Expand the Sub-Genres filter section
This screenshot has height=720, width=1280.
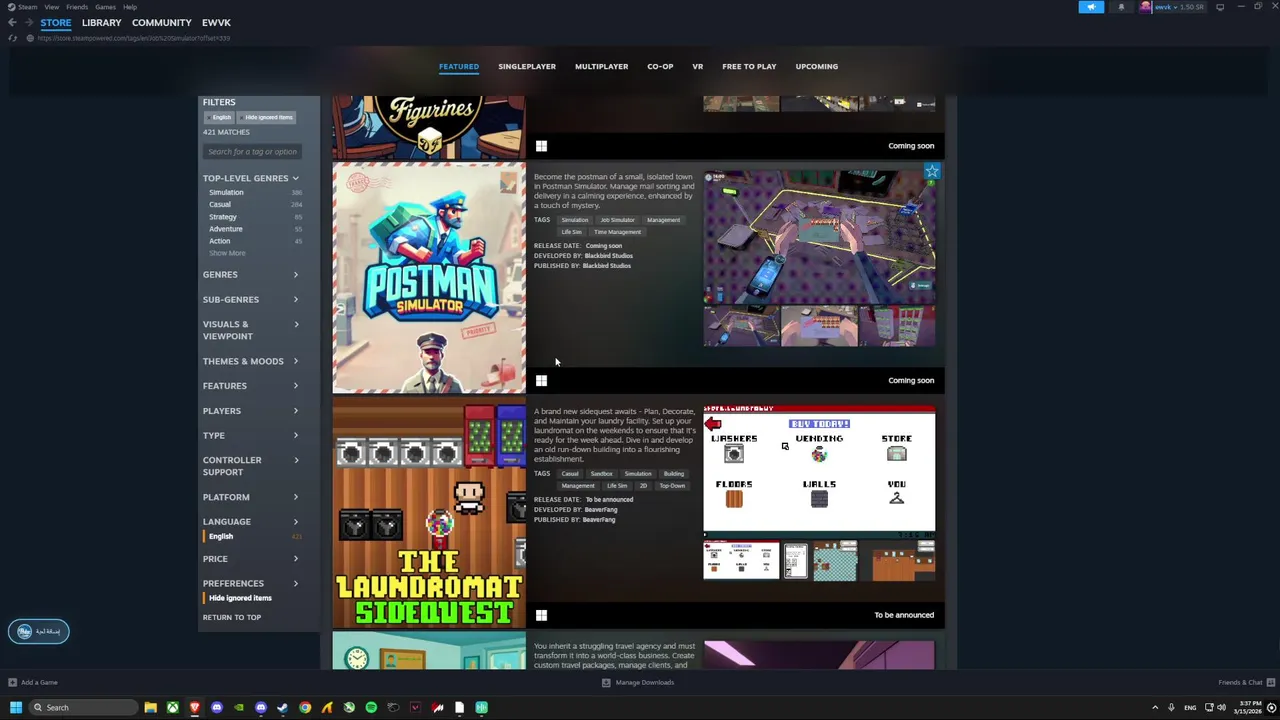[251, 300]
